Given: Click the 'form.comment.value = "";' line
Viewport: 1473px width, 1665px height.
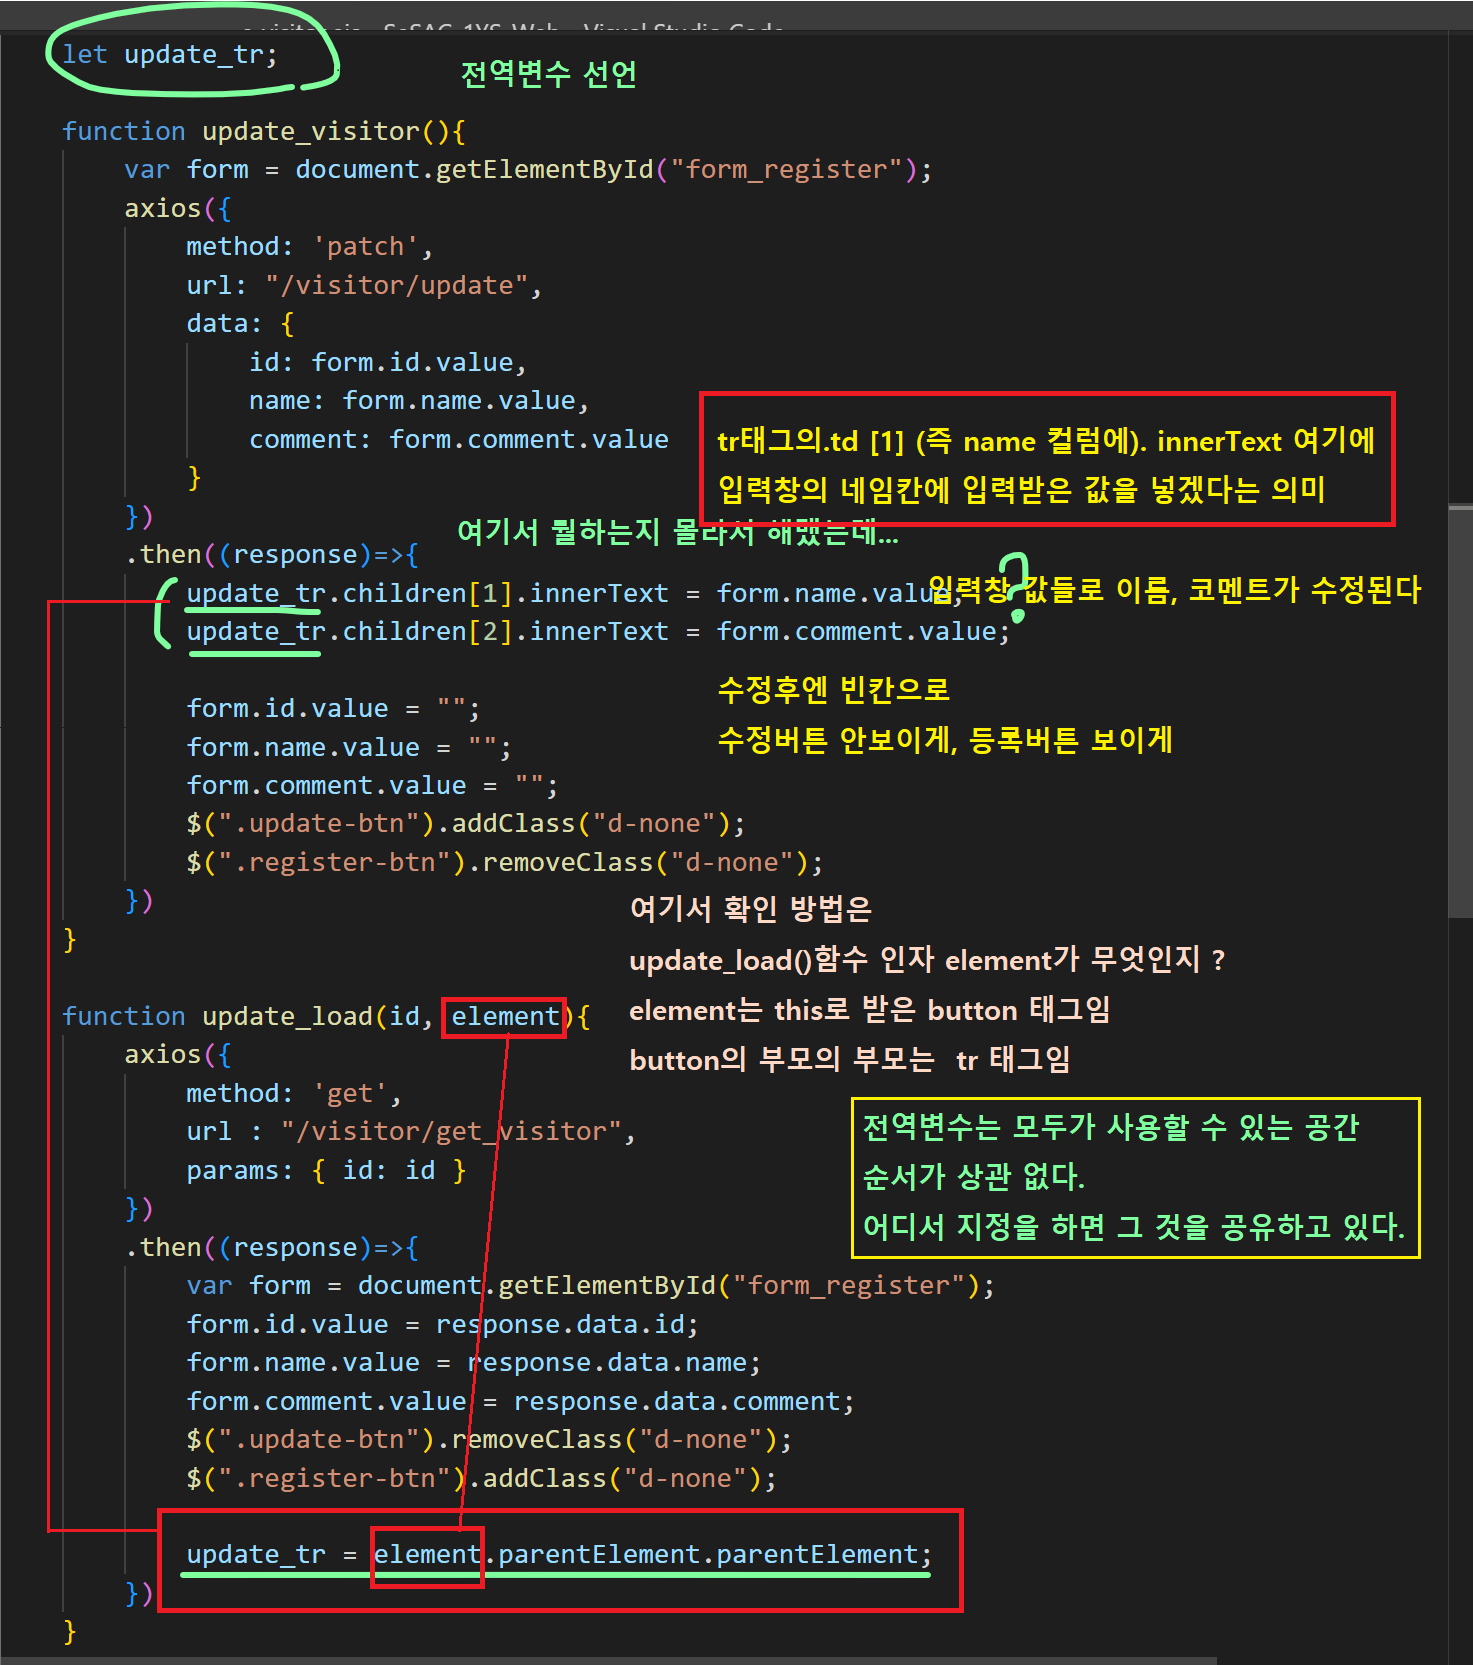Looking at the screenshot, I should (372, 786).
